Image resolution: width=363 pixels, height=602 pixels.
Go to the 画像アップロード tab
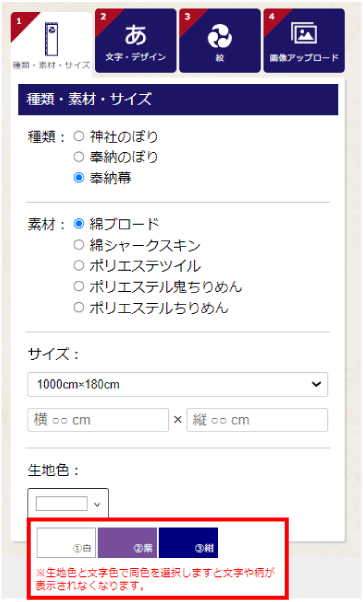click(x=304, y=41)
